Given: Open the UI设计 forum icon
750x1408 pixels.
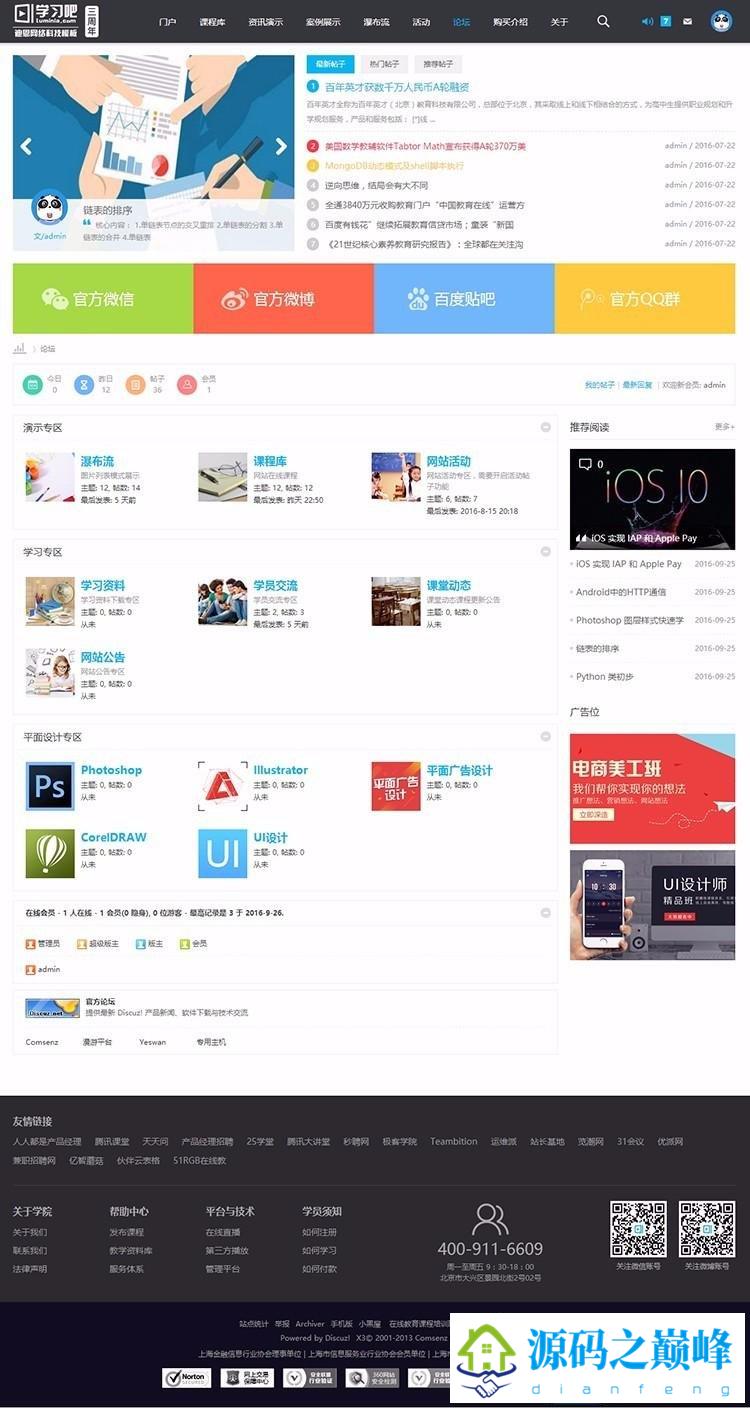Looking at the screenshot, I should [222, 853].
